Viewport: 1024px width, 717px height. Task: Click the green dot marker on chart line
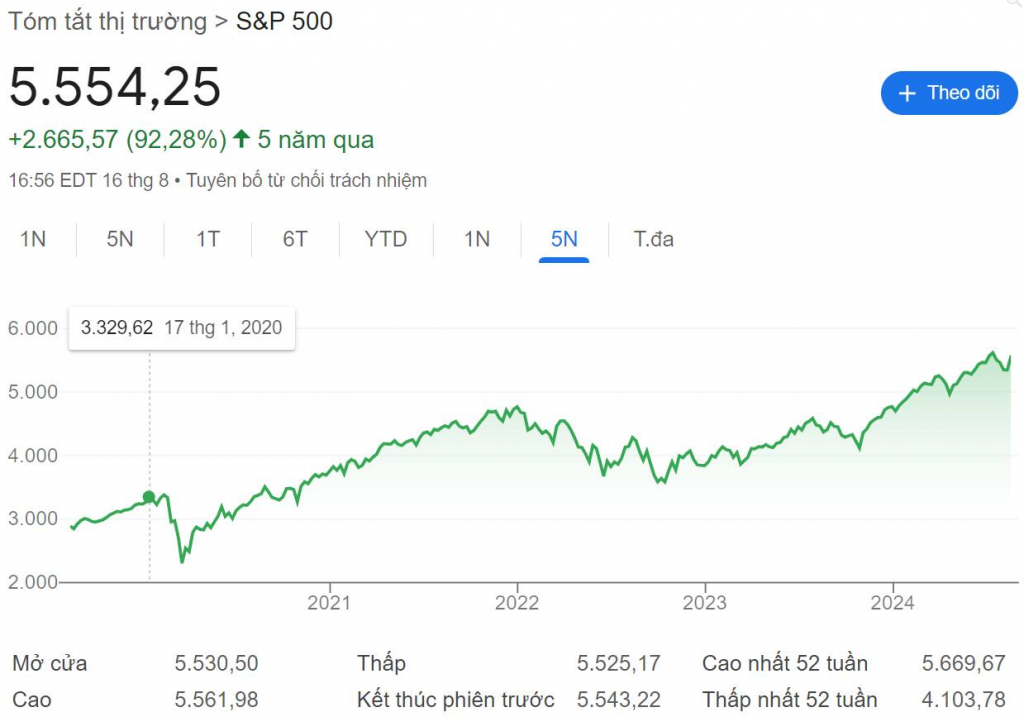(149, 497)
